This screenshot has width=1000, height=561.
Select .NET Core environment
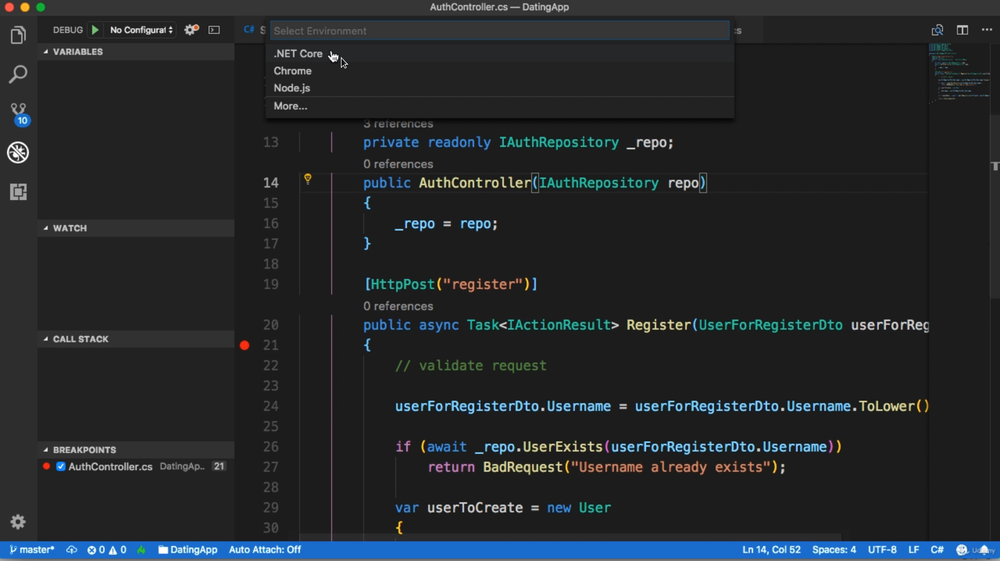coord(499,54)
